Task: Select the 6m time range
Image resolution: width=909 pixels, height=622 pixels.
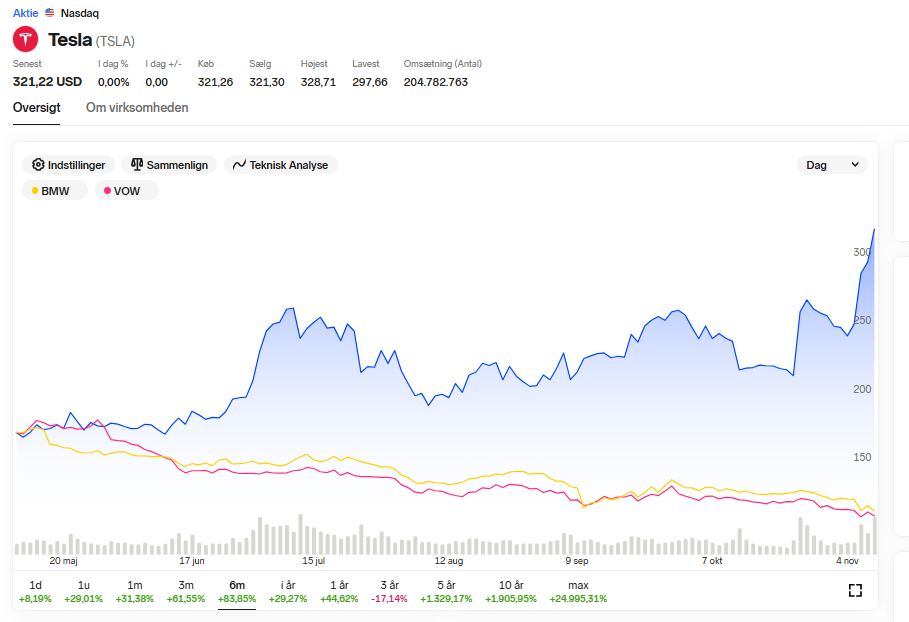Action: pyautogui.click(x=237, y=591)
